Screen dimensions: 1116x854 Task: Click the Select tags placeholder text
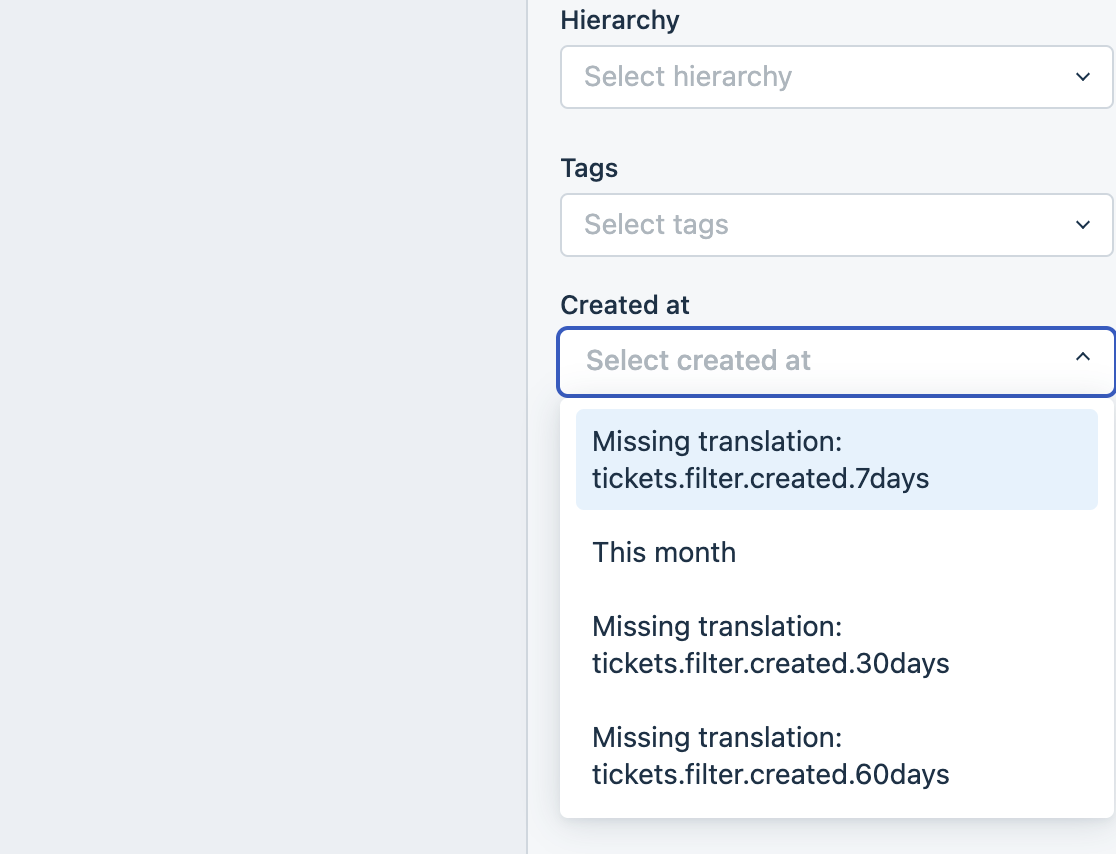(656, 225)
